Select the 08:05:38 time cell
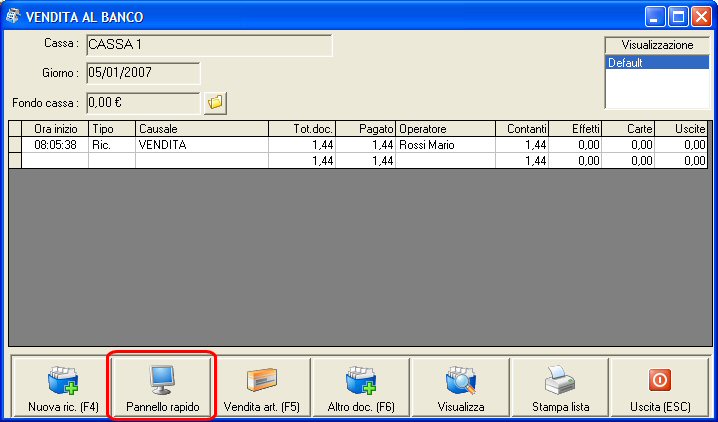718x422 pixels. tap(55, 145)
